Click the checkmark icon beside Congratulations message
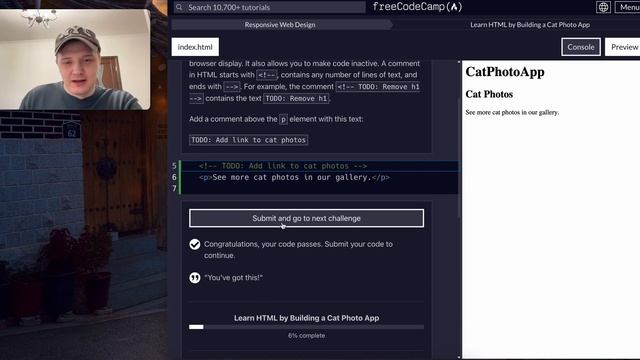 [x=195, y=244]
